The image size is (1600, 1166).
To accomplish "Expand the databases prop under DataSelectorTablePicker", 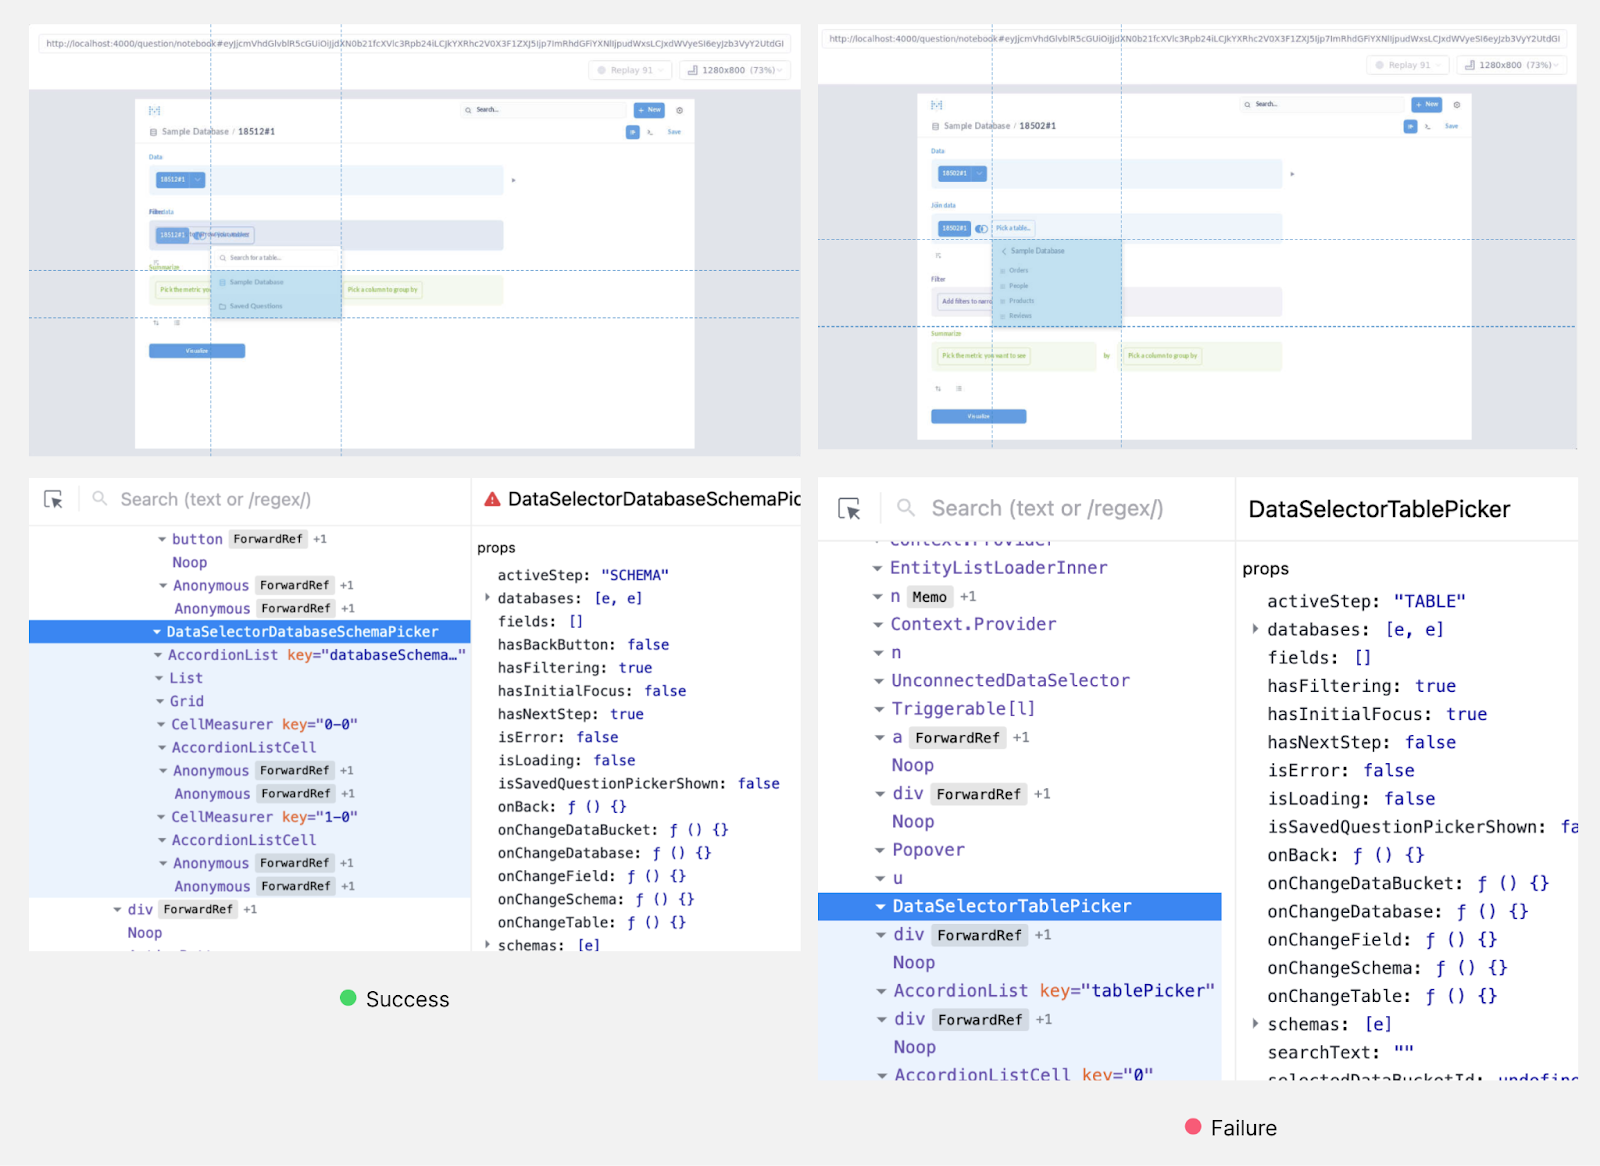I will click(1255, 630).
